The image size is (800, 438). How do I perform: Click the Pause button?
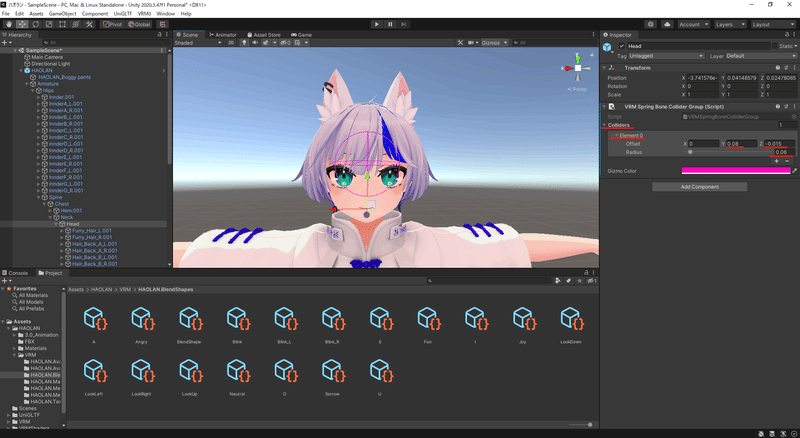click(x=390, y=24)
